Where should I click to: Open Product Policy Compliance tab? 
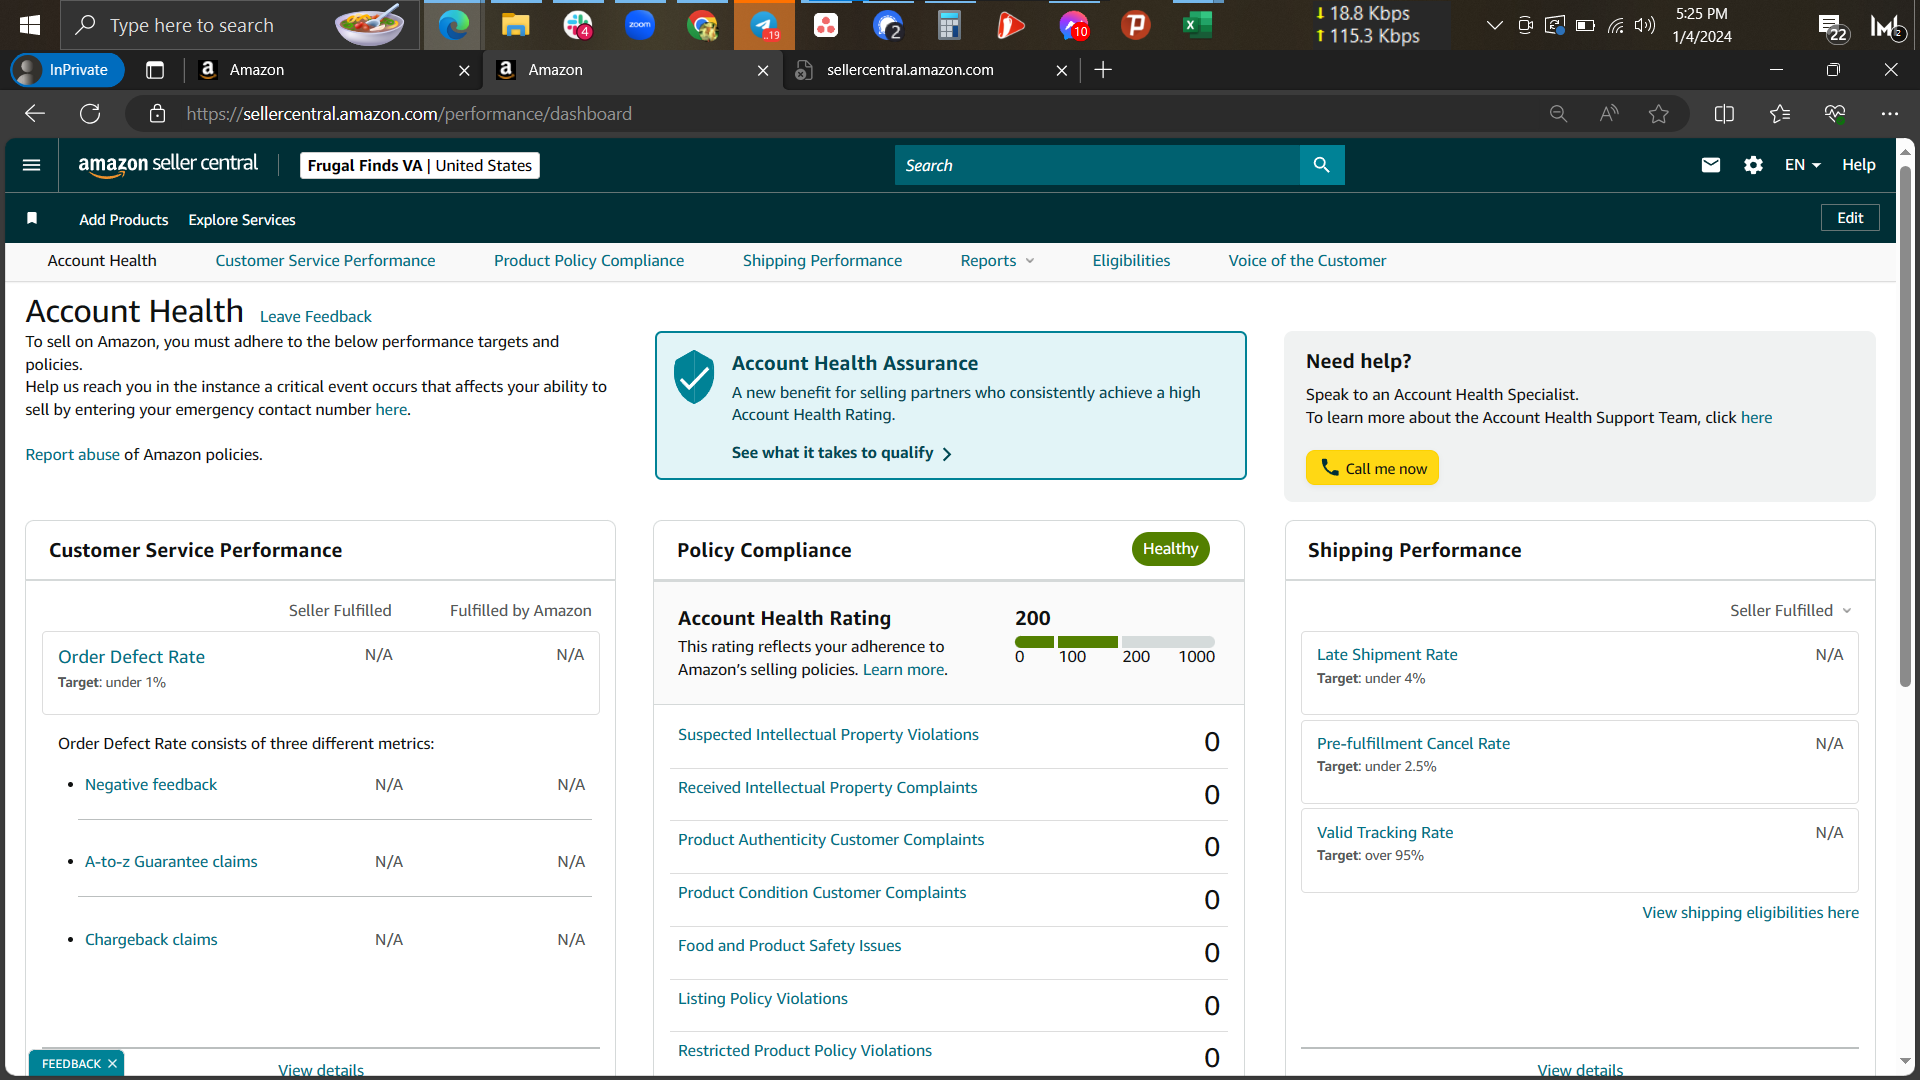pyautogui.click(x=589, y=261)
